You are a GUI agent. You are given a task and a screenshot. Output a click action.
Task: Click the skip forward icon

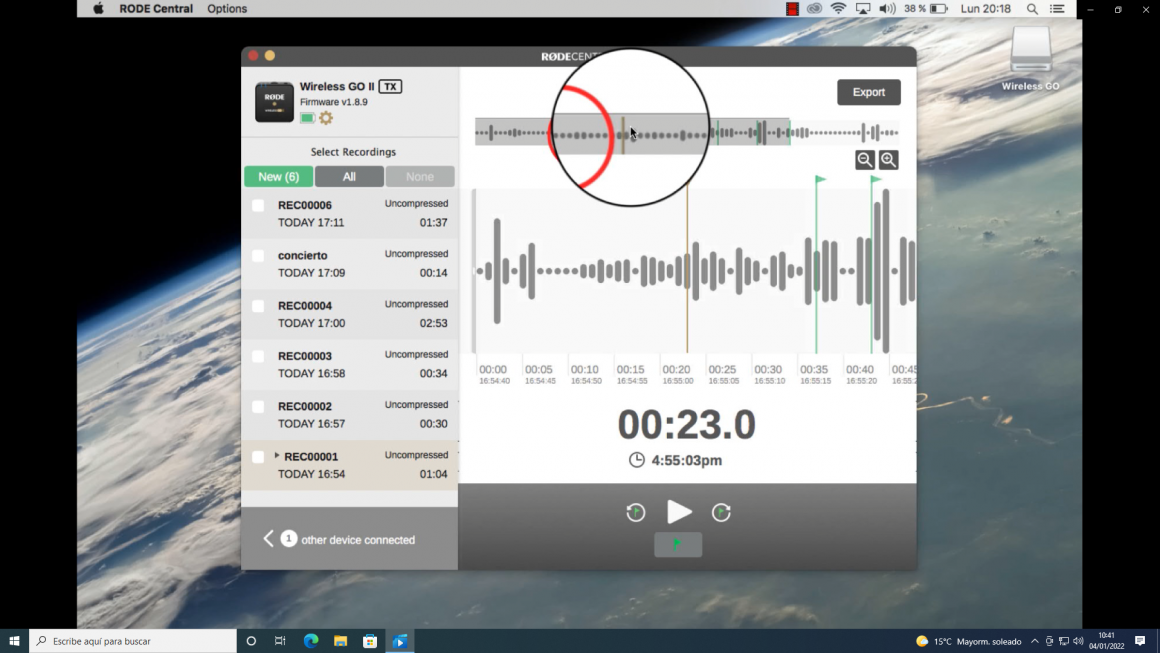coord(721,512)
